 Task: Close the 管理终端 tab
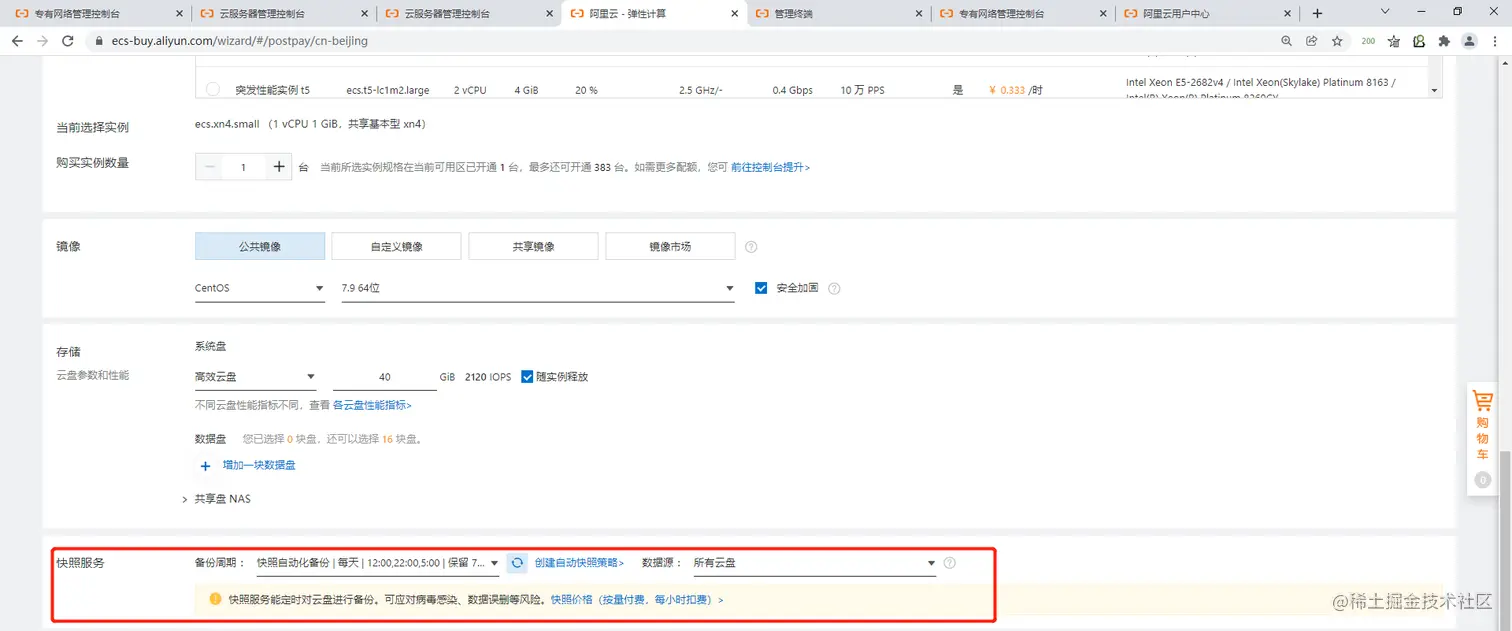tap(919, 14)
